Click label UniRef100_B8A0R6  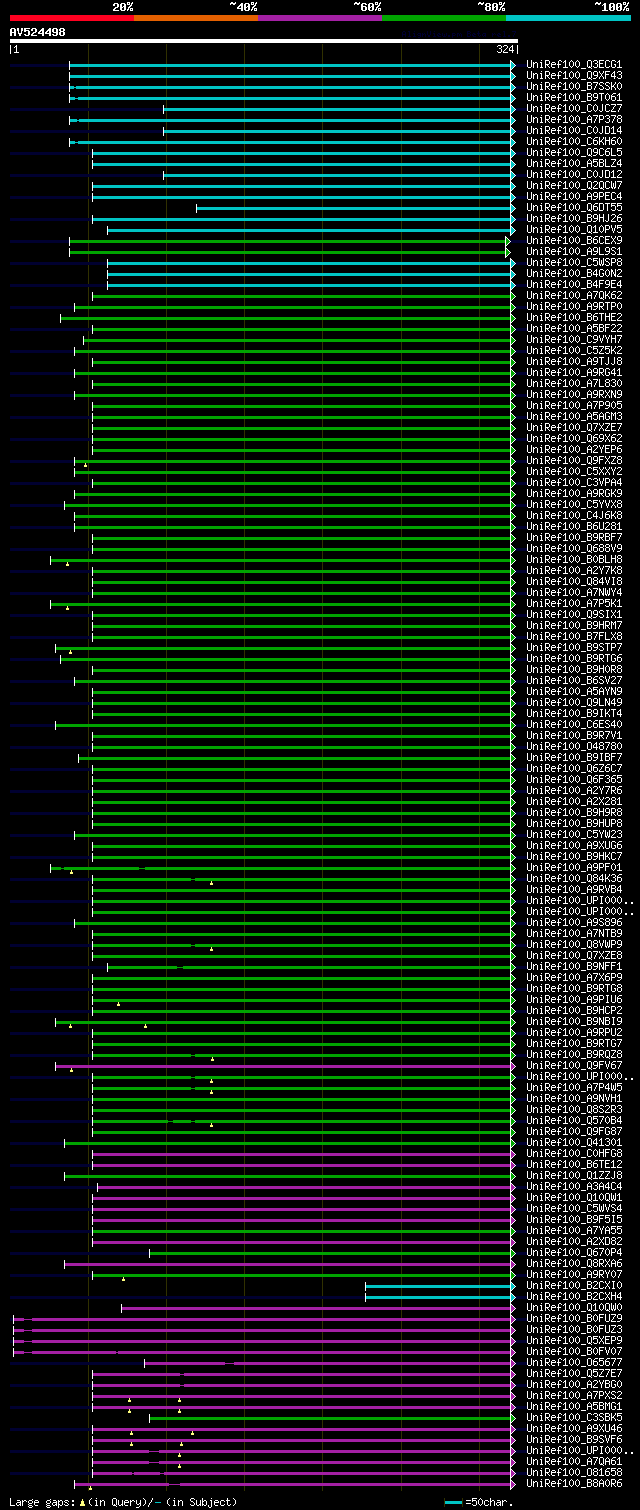point(574,1484)
